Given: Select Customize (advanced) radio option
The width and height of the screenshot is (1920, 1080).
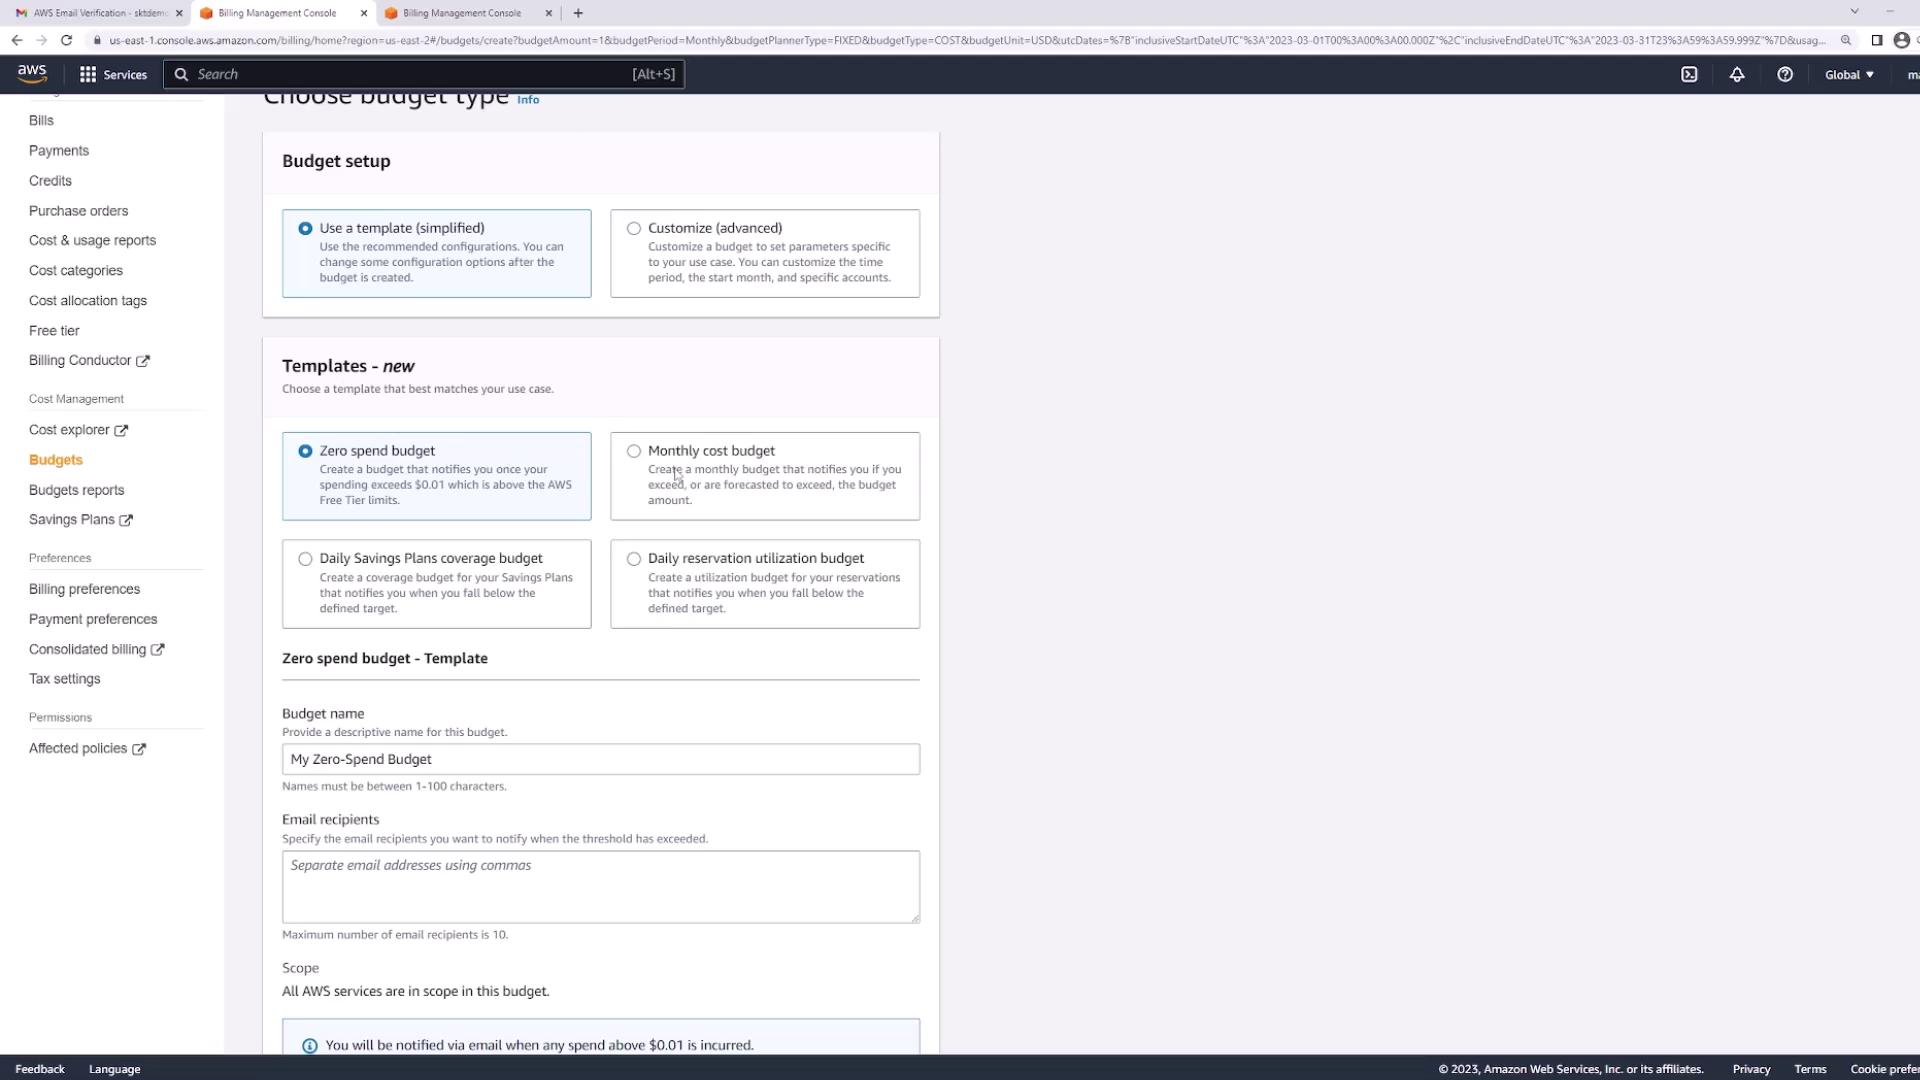Looking at the screenshot, I should click(634, 229).
